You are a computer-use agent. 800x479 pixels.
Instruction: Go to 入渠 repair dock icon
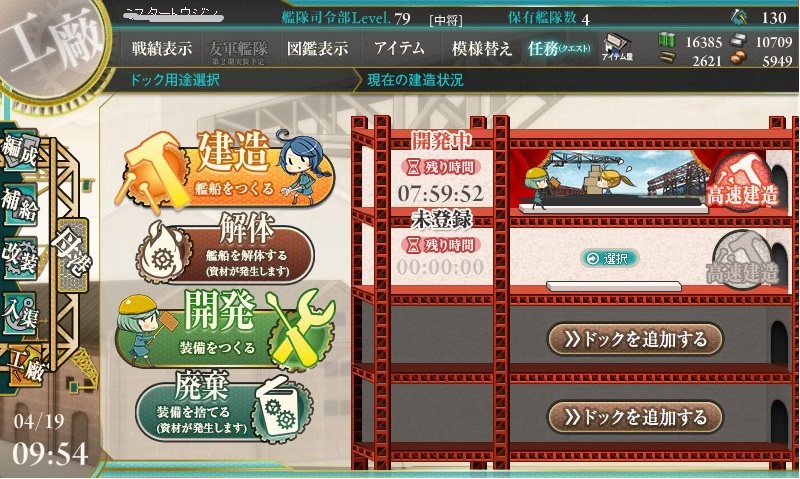[20, 313]
